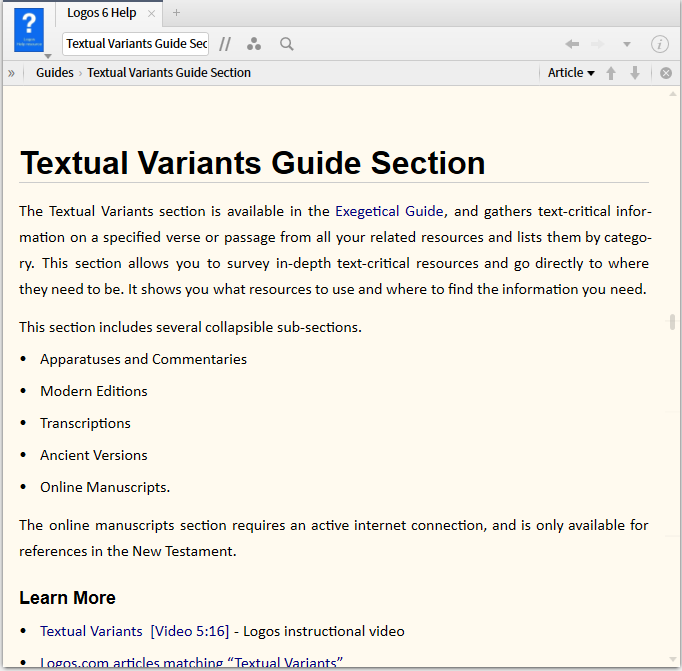The height and width of the screenshot is (671, 682).
Task: Open the Logos Help resource panel menu icon
Action: [29, 30]
